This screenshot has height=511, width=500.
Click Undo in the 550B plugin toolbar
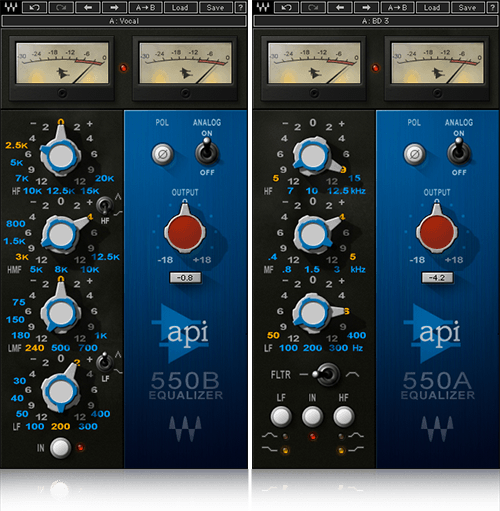pos(34,7)
